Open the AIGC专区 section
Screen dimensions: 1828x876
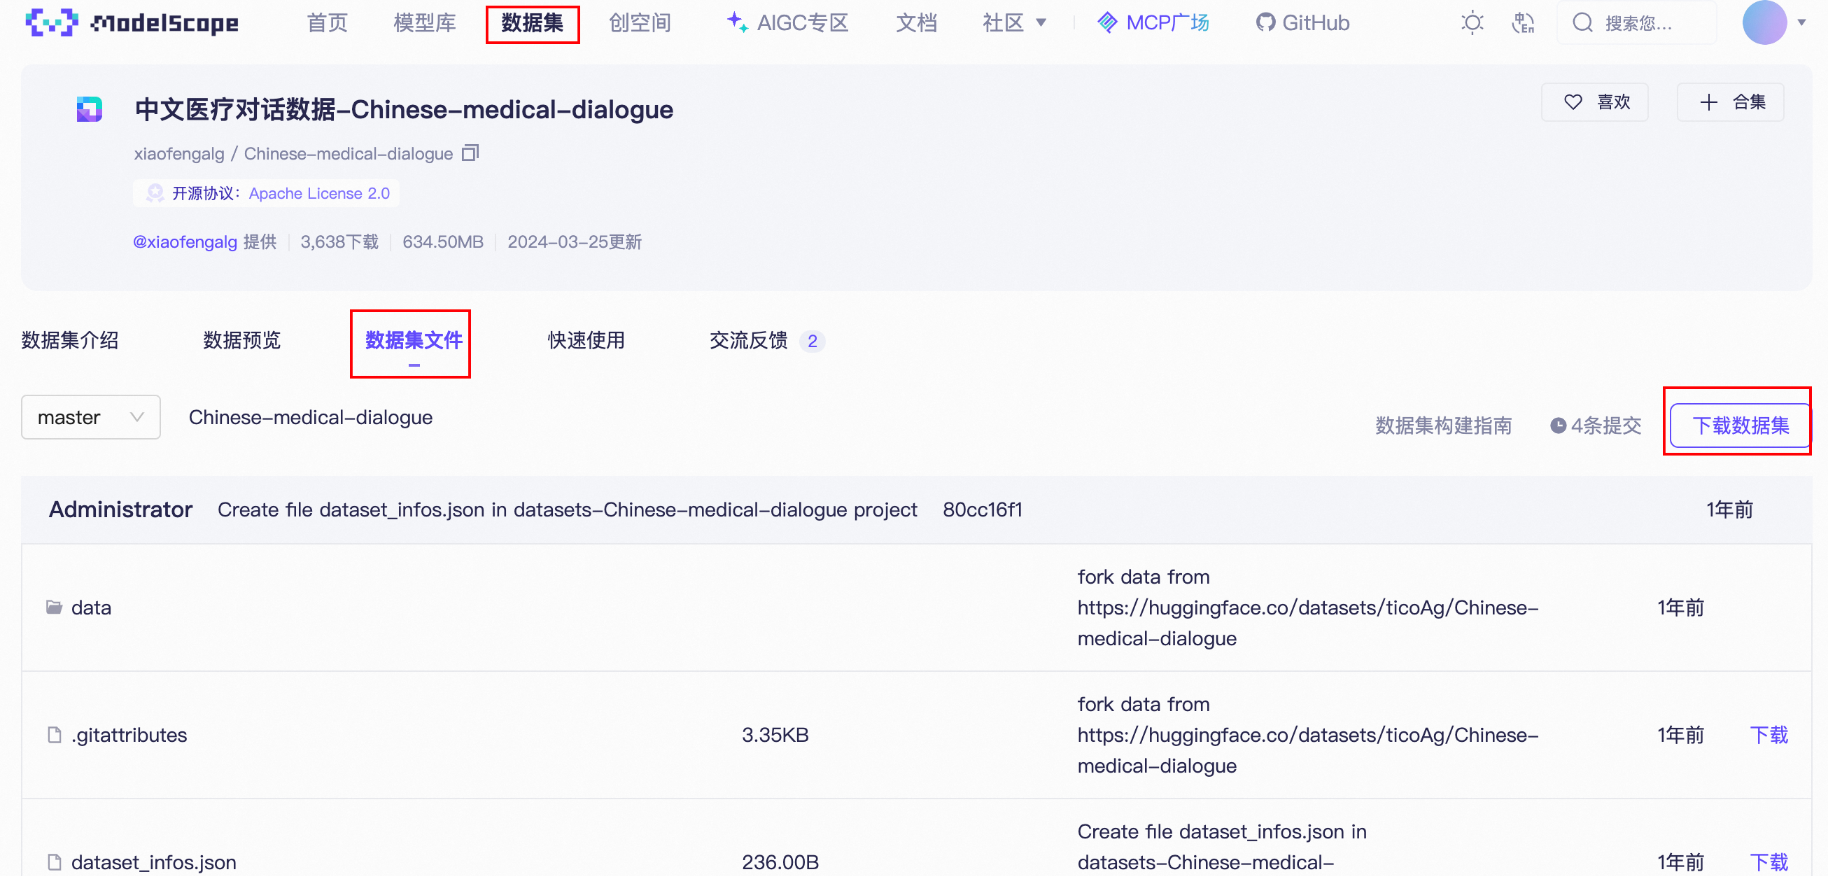788,23
